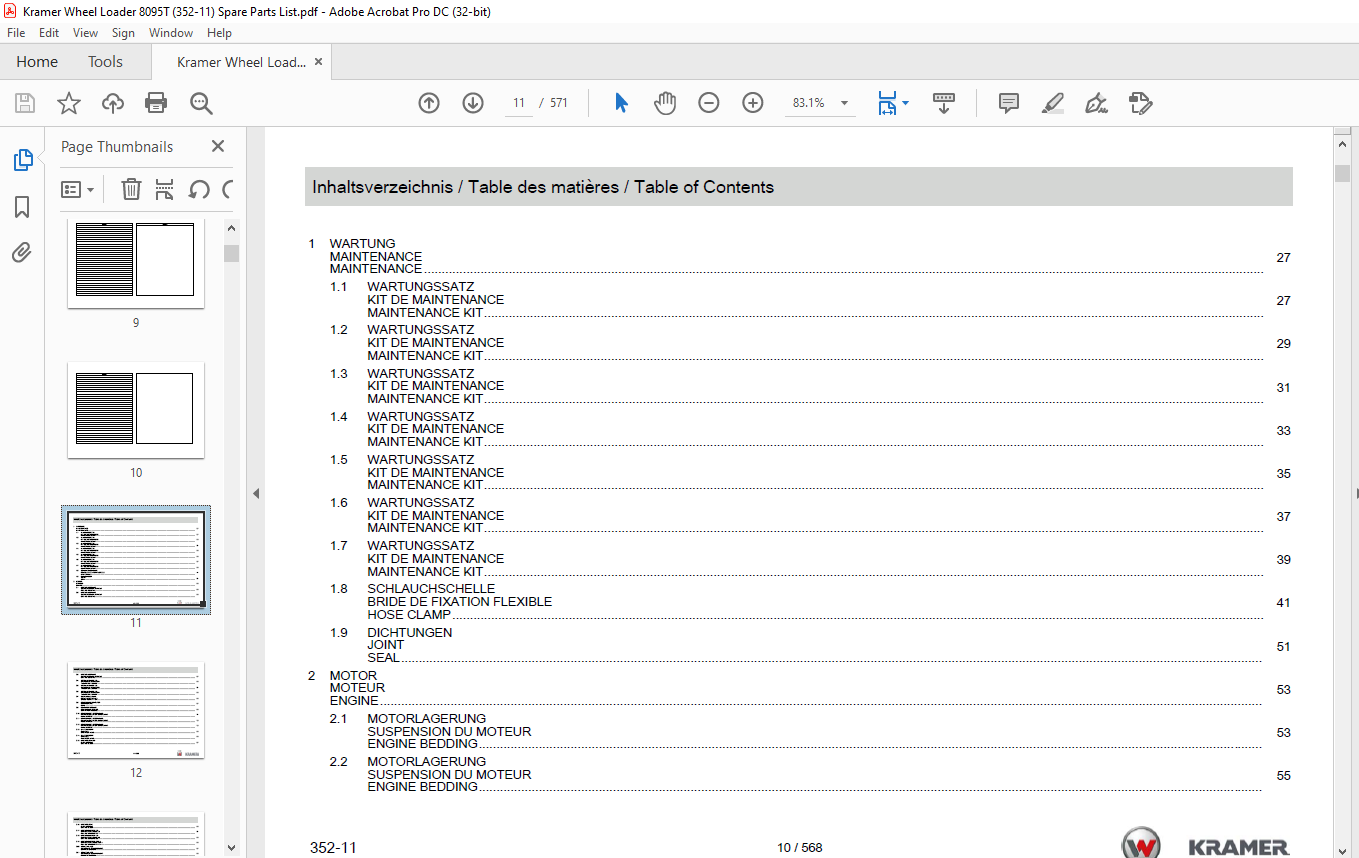Viewport: 1359px width, 858px height.
Task: Go to the next page arrow
Action: [x=473, y=103]
